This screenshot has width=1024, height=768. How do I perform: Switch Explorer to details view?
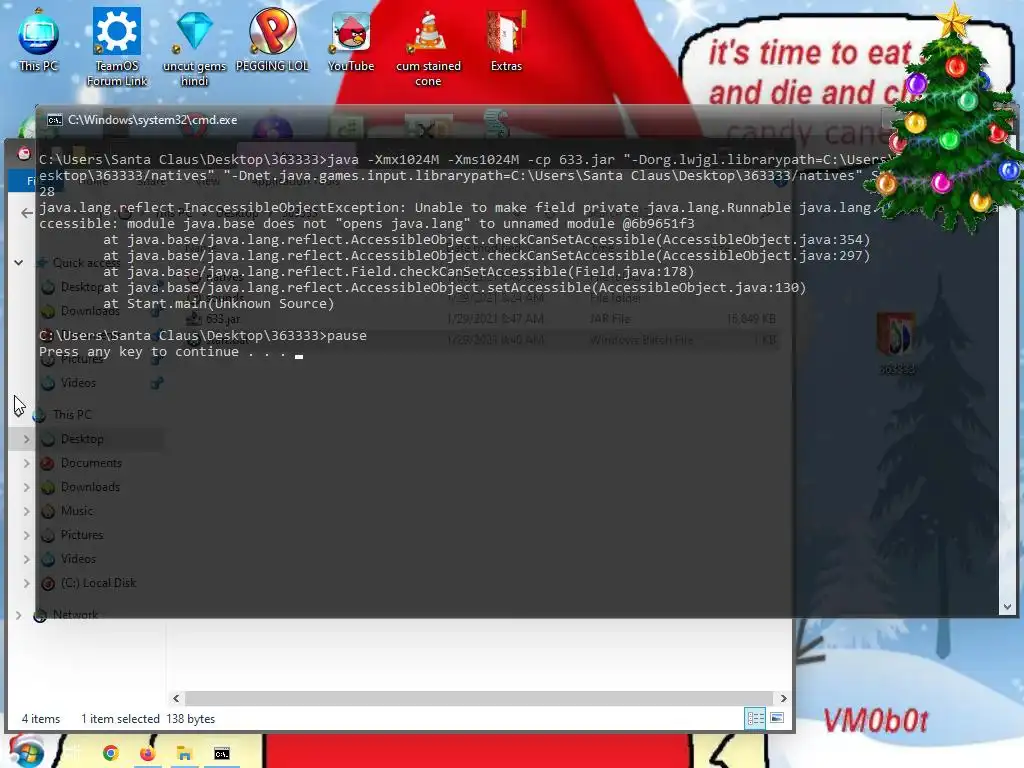click(756, 718)
